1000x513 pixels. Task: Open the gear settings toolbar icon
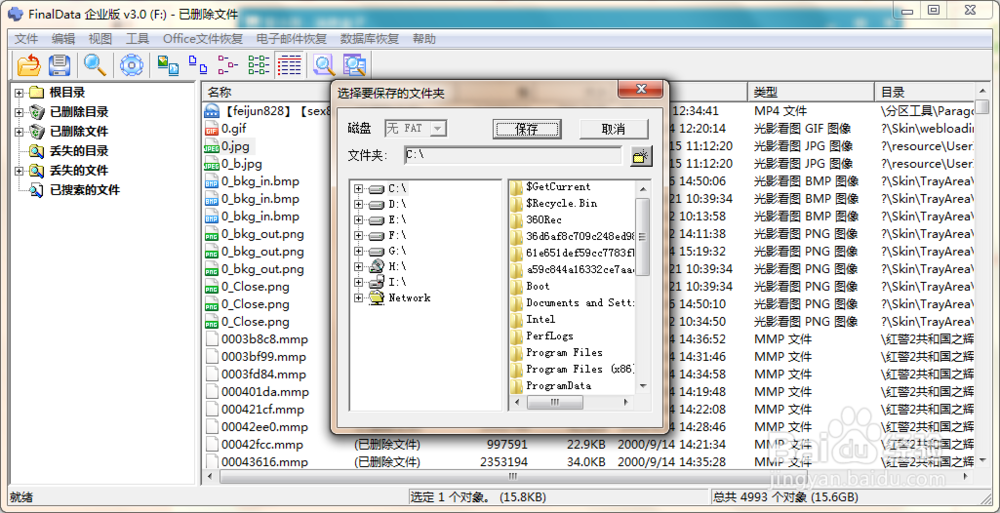(x=132, y=65)
